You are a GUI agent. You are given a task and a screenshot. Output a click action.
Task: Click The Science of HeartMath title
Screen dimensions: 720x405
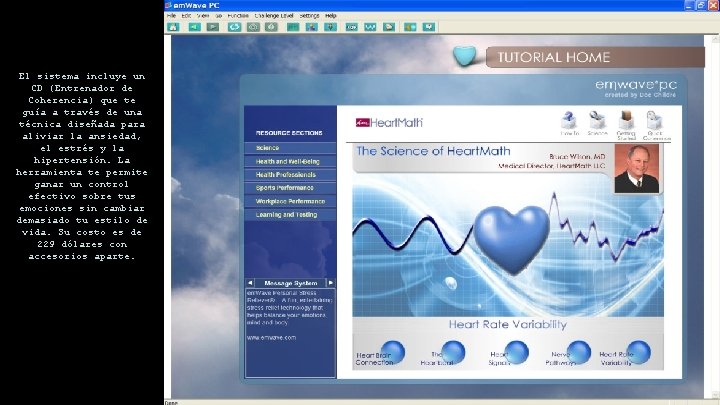433,151
